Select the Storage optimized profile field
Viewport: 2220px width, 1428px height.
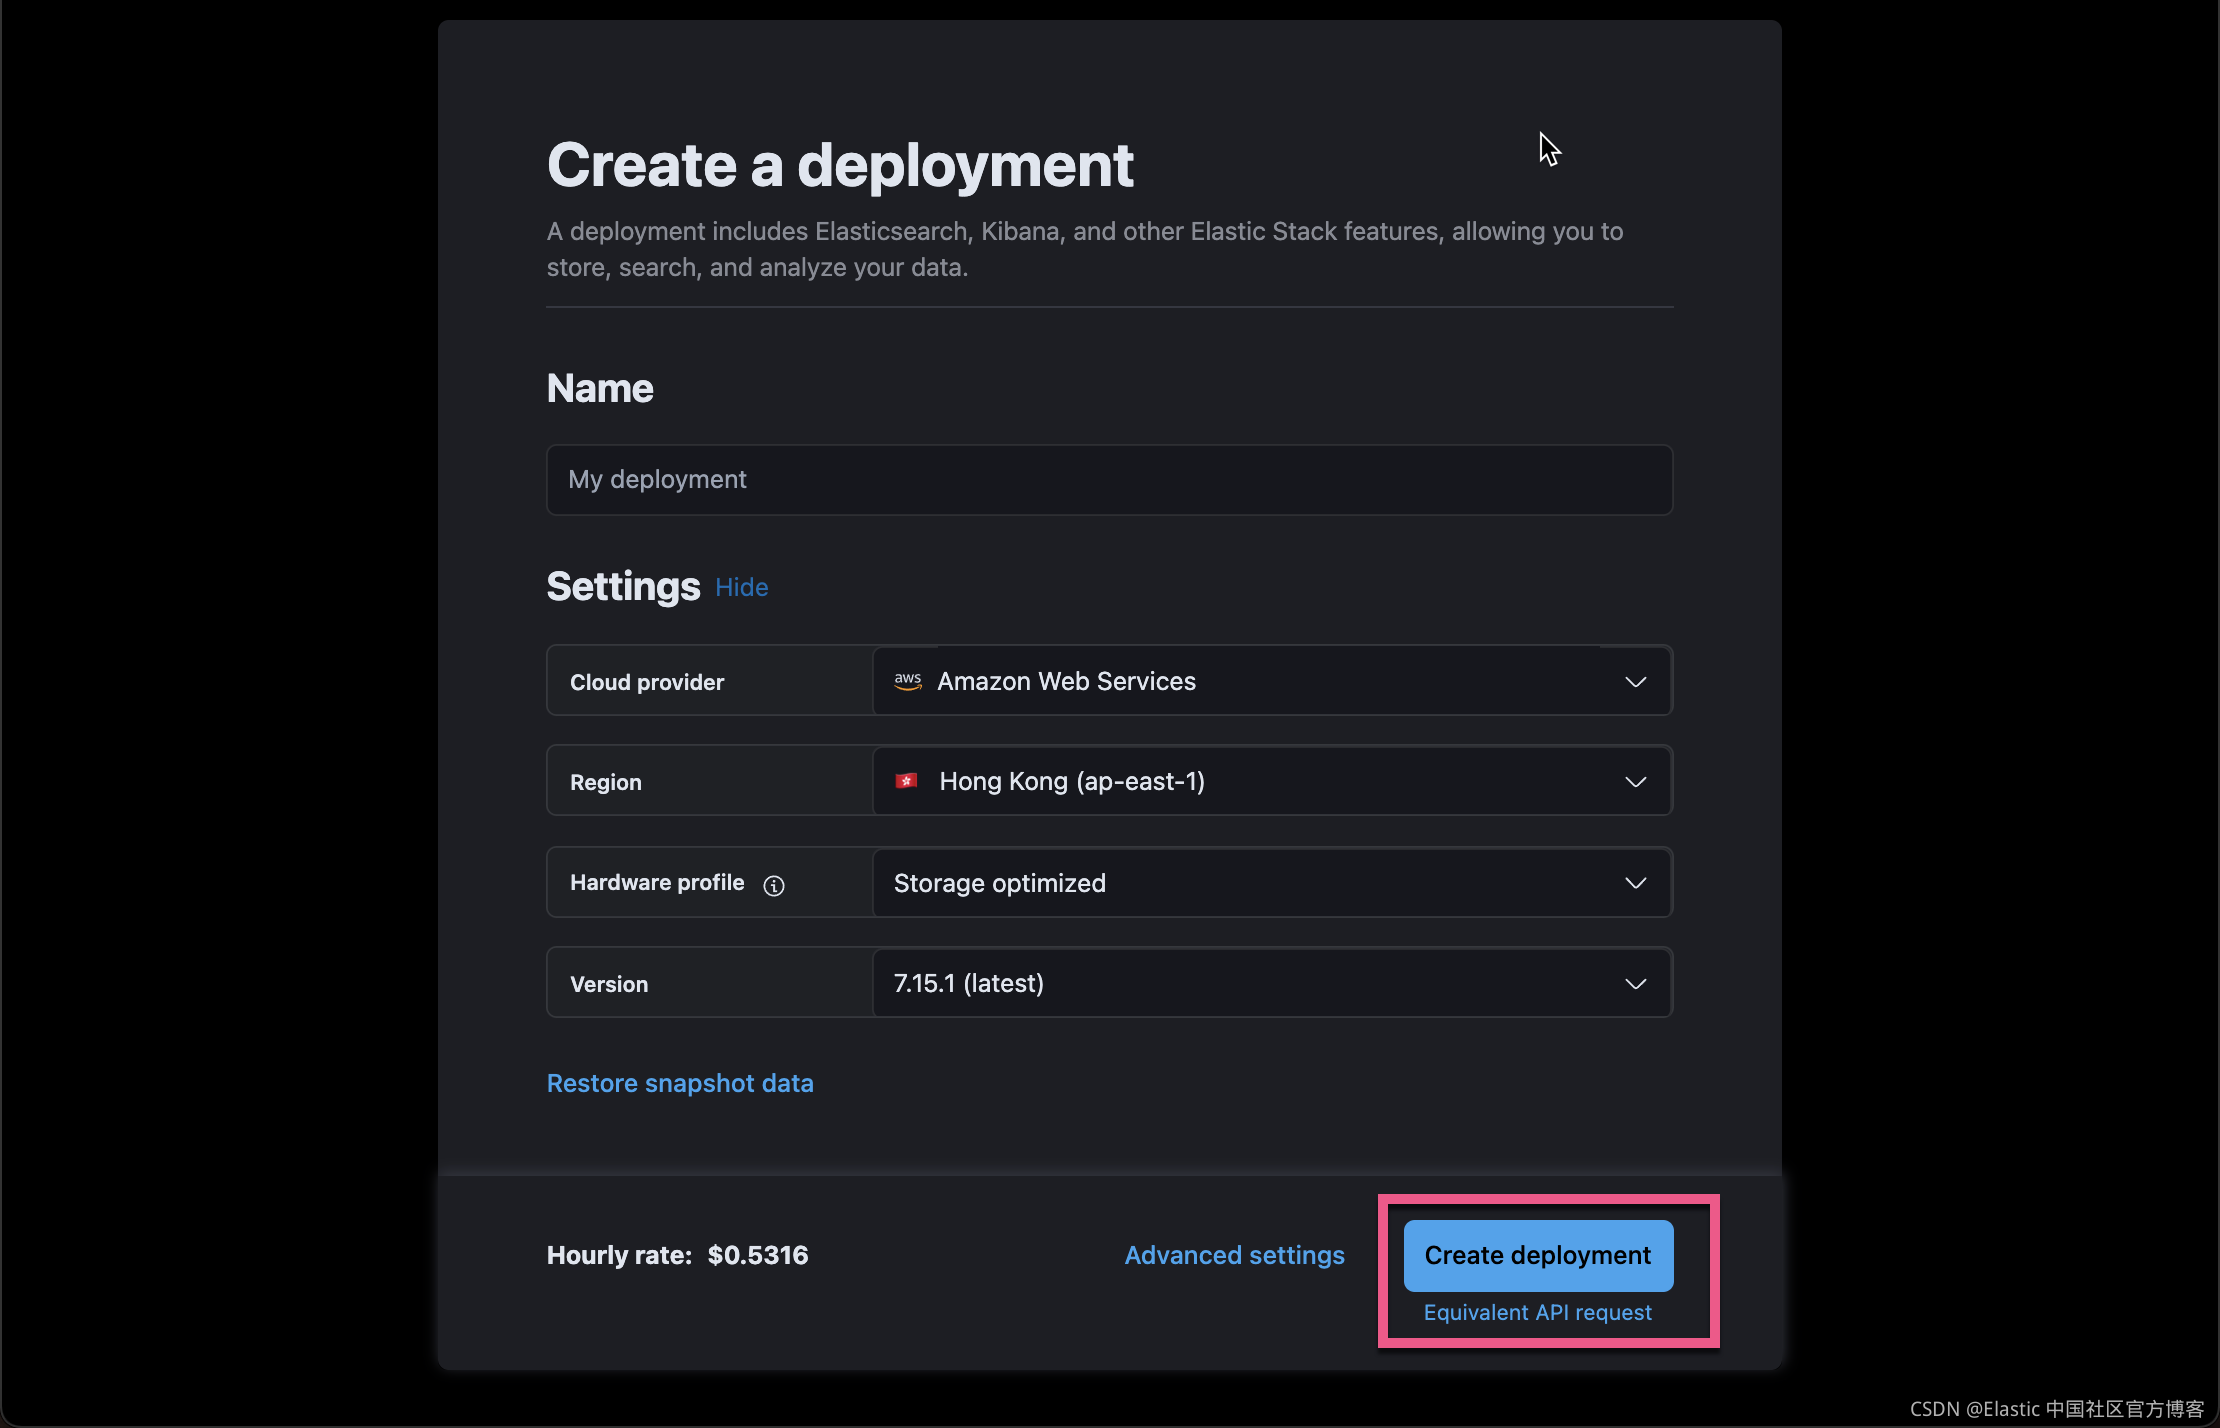click(x=1000, y=882)
